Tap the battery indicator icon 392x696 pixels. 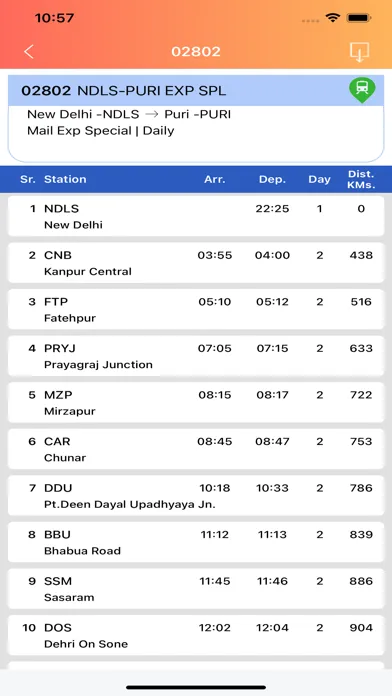[359, 18]
